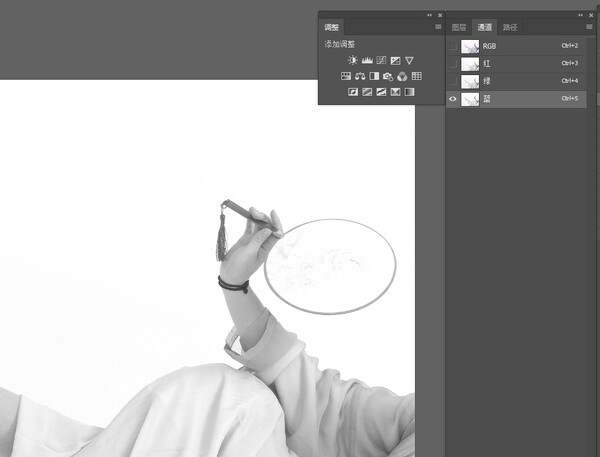Collapse the Channels panel group with double arrows
This screenshot has height=457, width=600.
[580, 15]
